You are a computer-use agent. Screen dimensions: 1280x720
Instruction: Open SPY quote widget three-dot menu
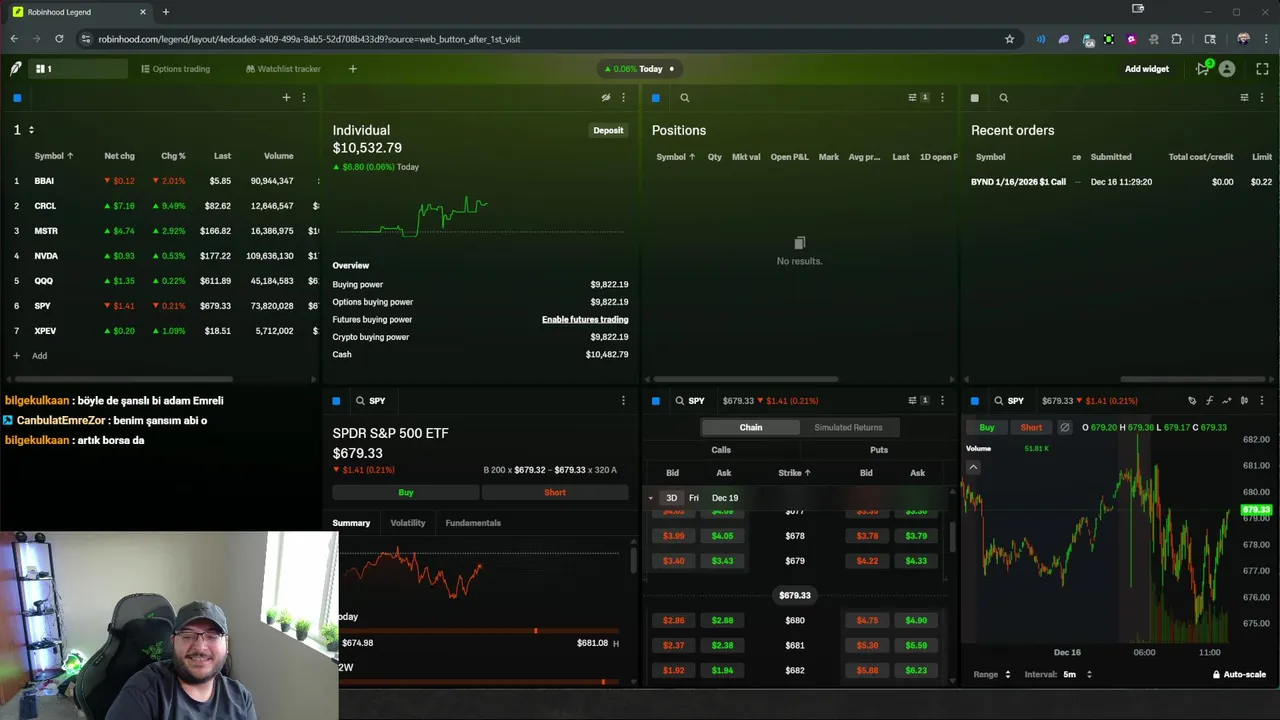point(623,401)
